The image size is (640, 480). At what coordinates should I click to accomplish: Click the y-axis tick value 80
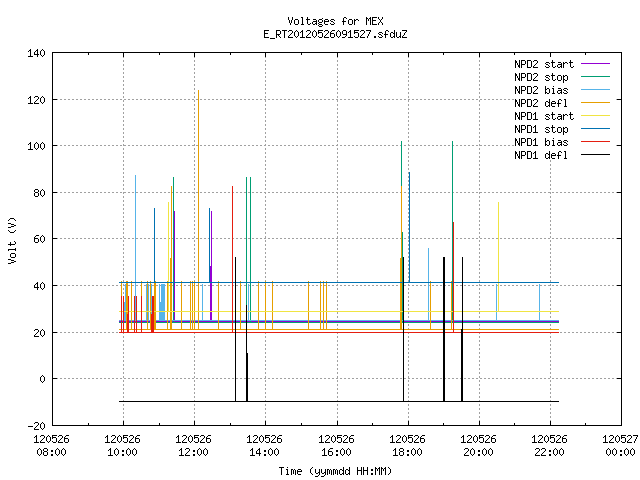(39, 193)
